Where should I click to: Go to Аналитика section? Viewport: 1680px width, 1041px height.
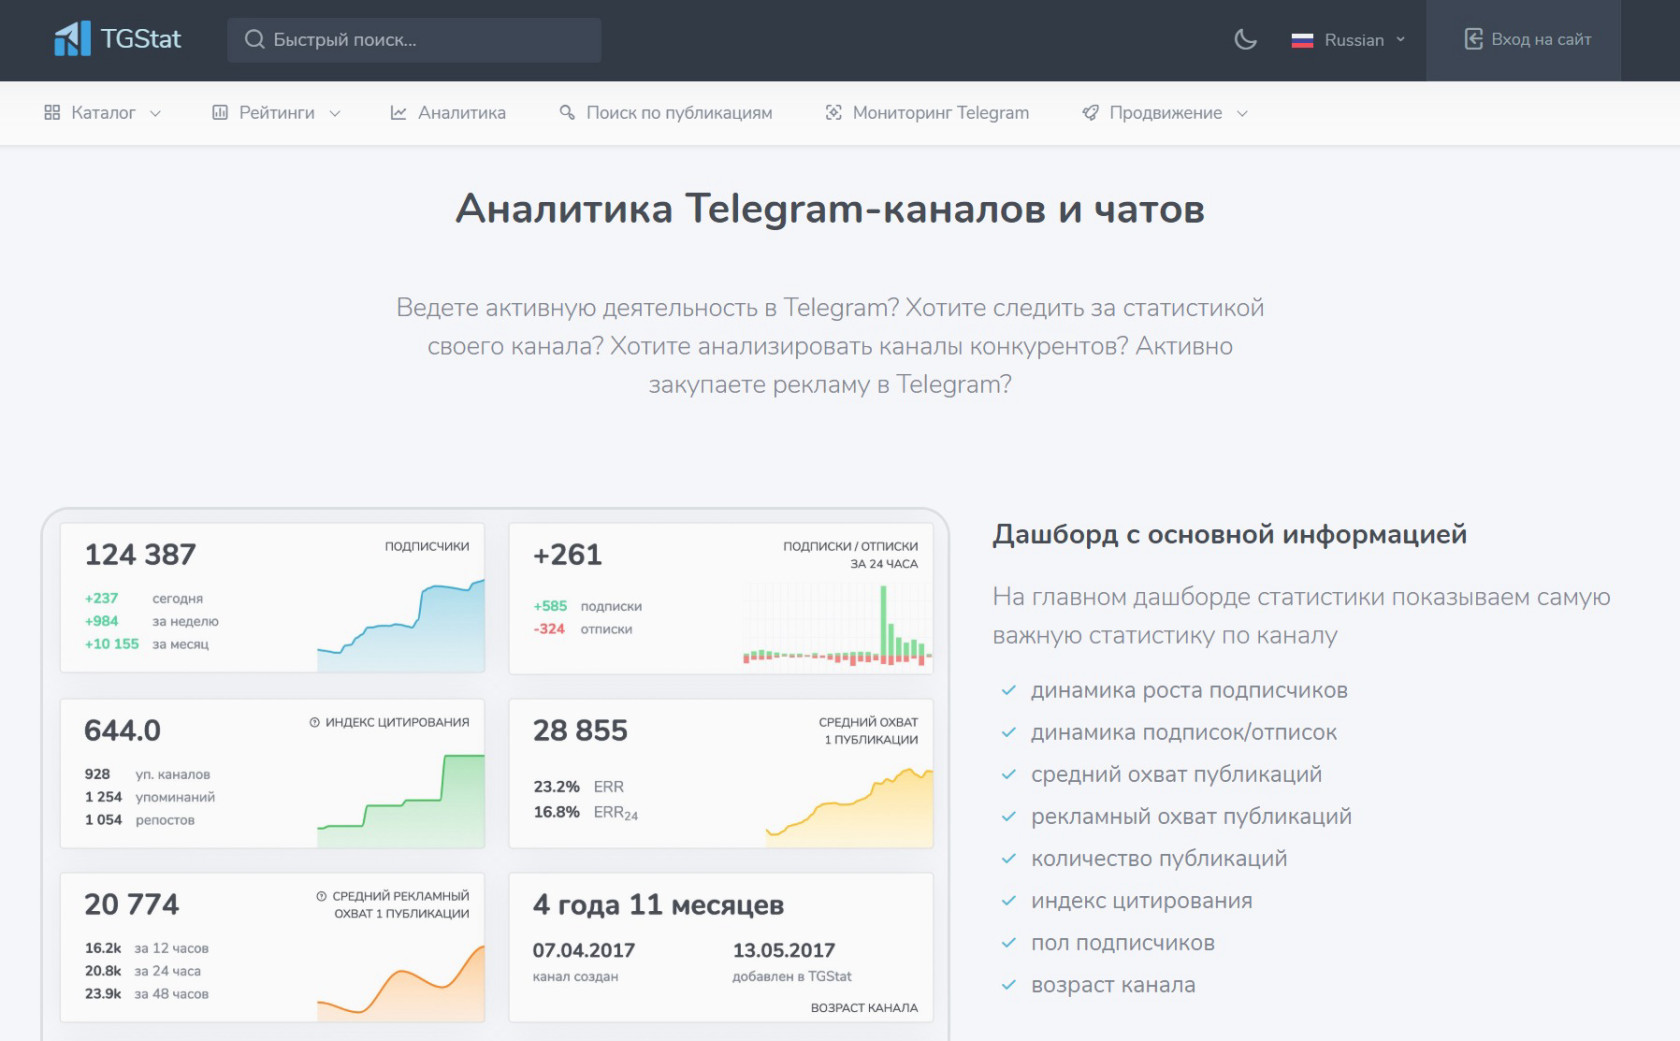tap(448, 113)
